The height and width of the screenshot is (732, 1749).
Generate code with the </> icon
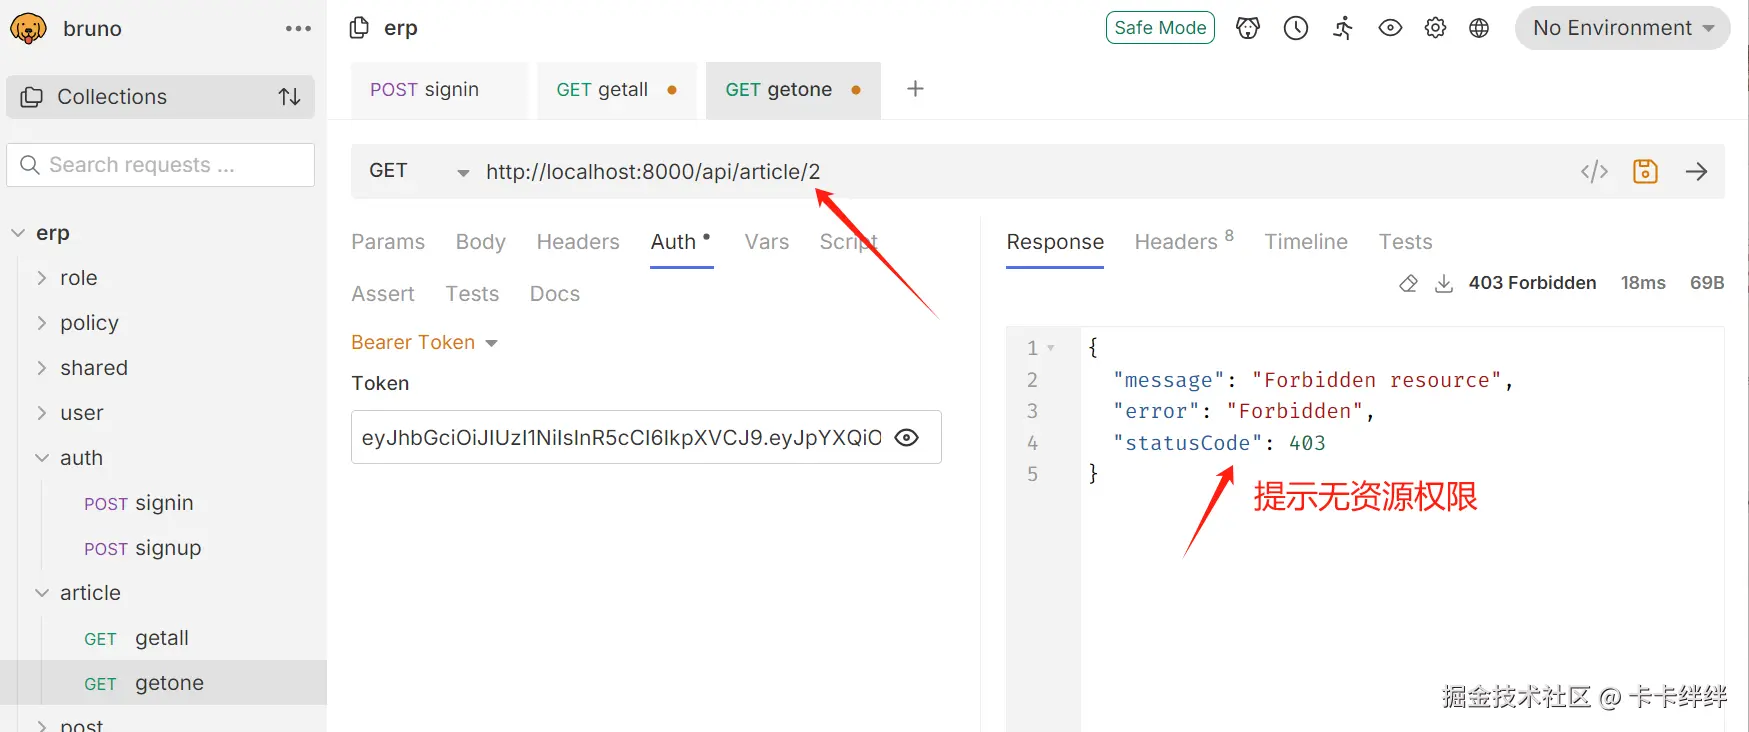(x=1594, y=172)
